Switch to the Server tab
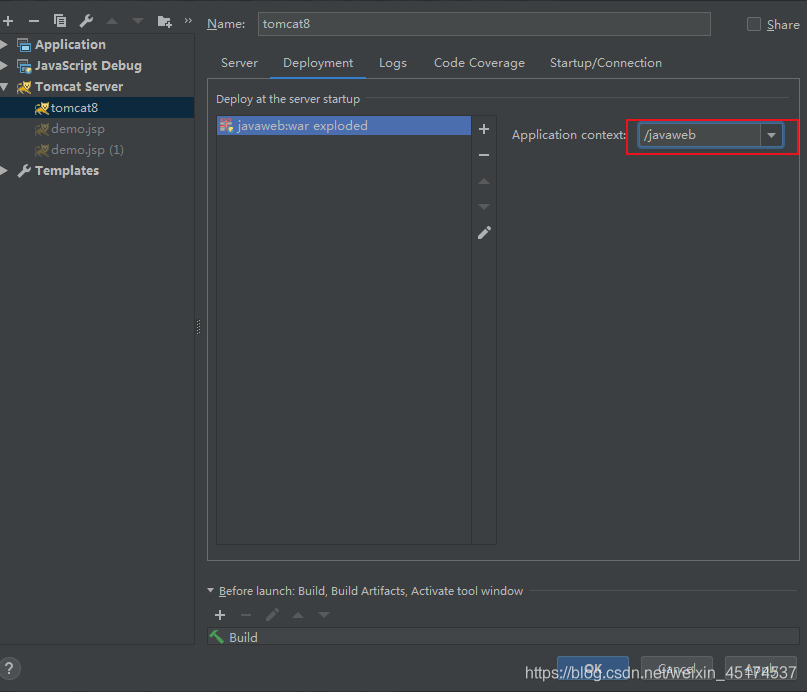This screenshot has height=692, width=807. [239, 63]
